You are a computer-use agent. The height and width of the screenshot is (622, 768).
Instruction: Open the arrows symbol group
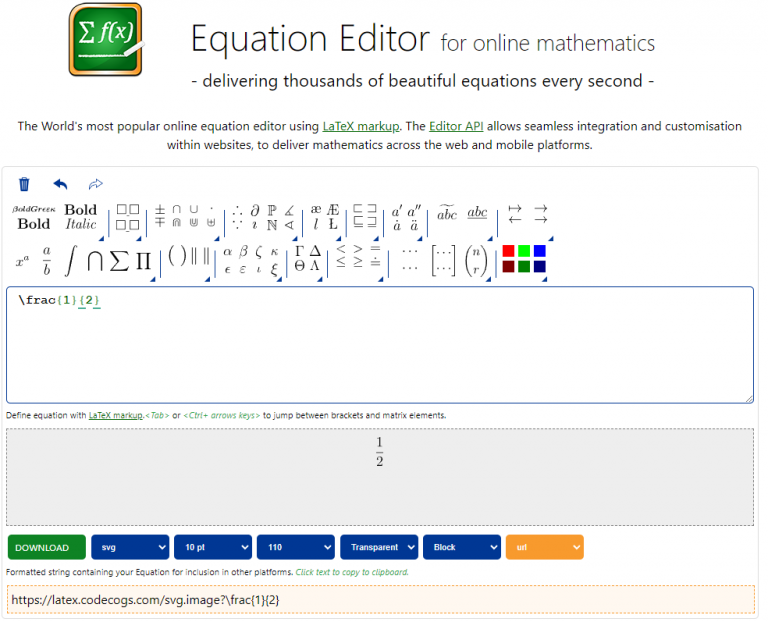tap(528, 214)
